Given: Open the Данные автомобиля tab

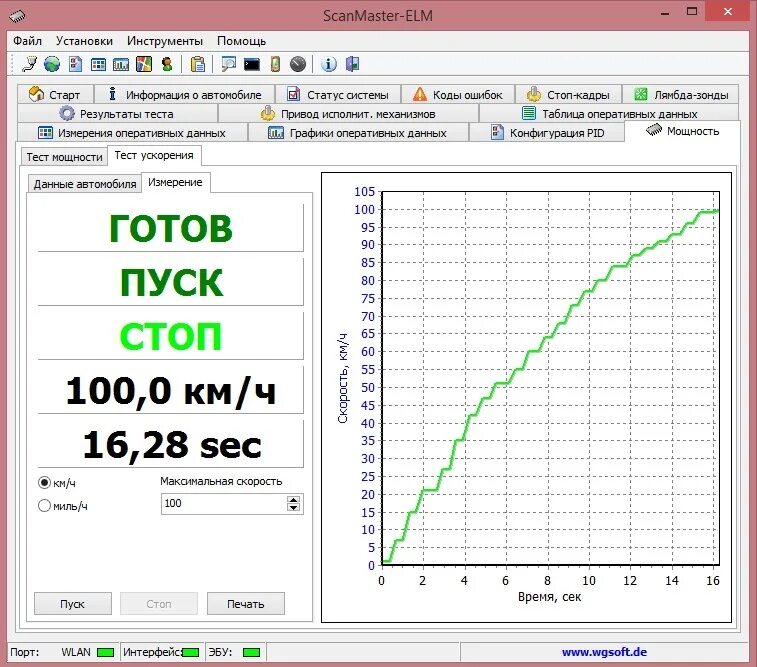Looking at the screenshot, I should pos(84,184).
